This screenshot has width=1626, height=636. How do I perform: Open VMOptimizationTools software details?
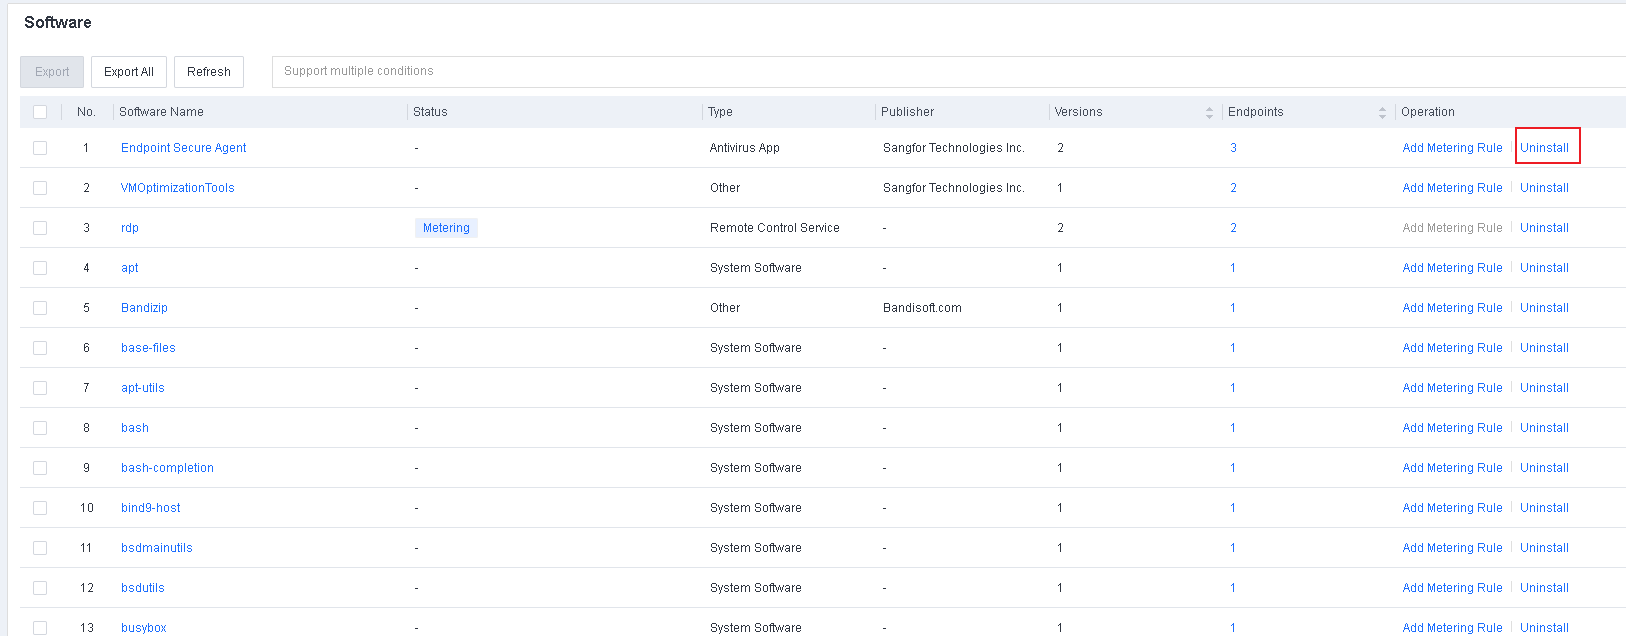point(177,188)
